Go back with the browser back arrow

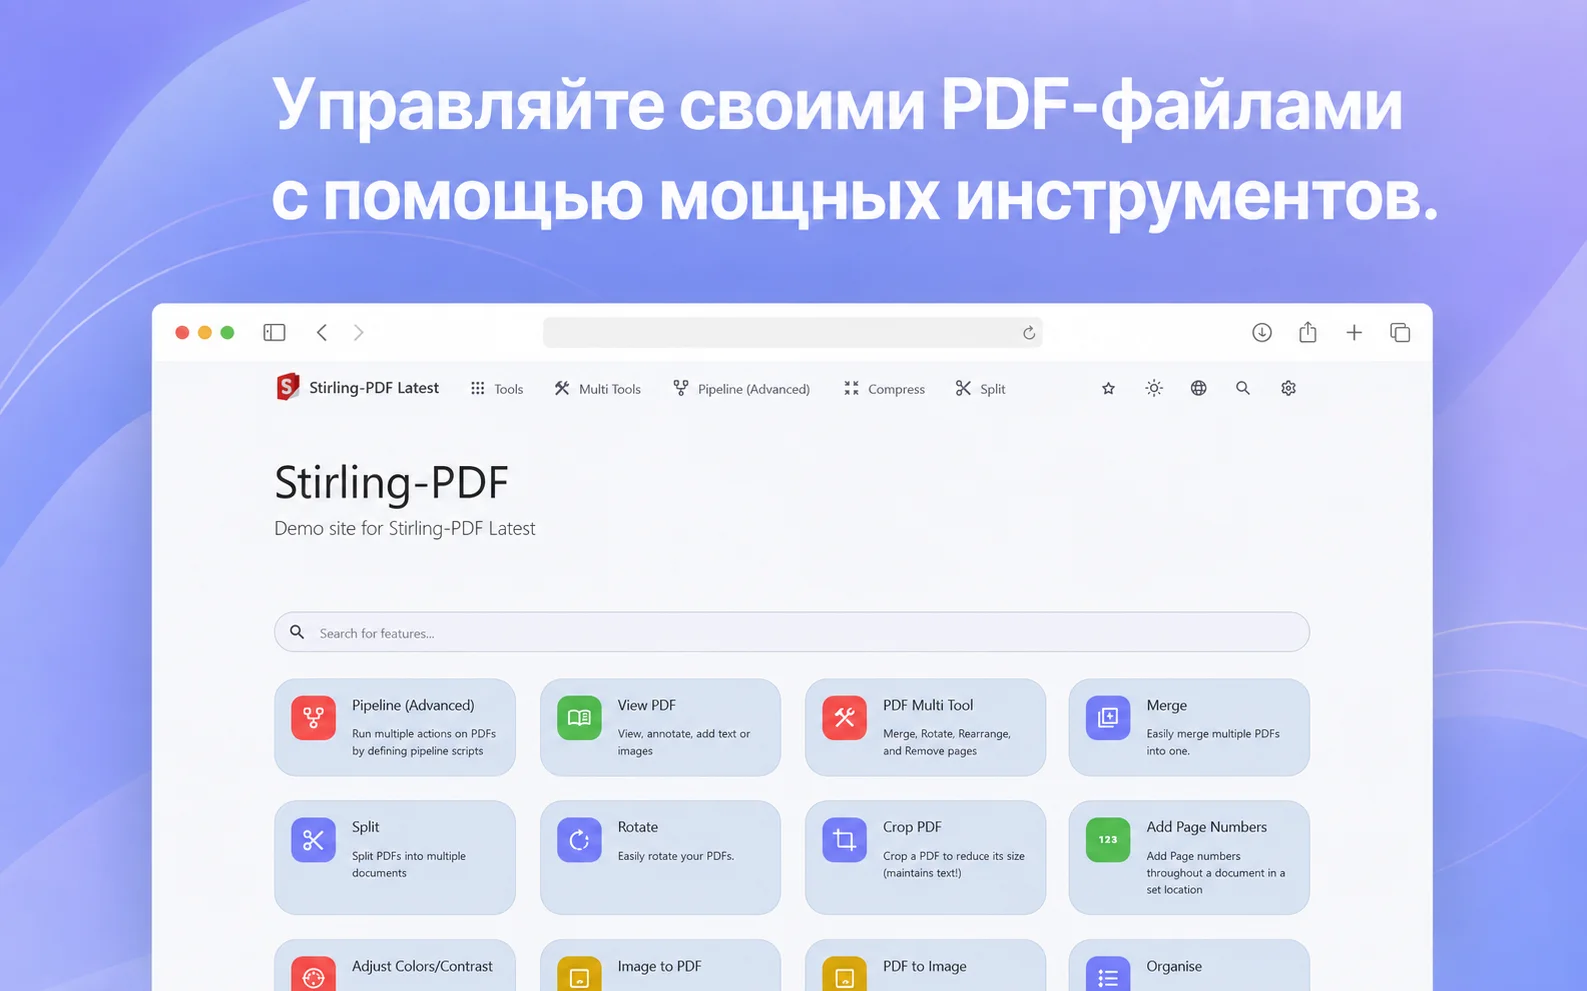coord(322,332)
